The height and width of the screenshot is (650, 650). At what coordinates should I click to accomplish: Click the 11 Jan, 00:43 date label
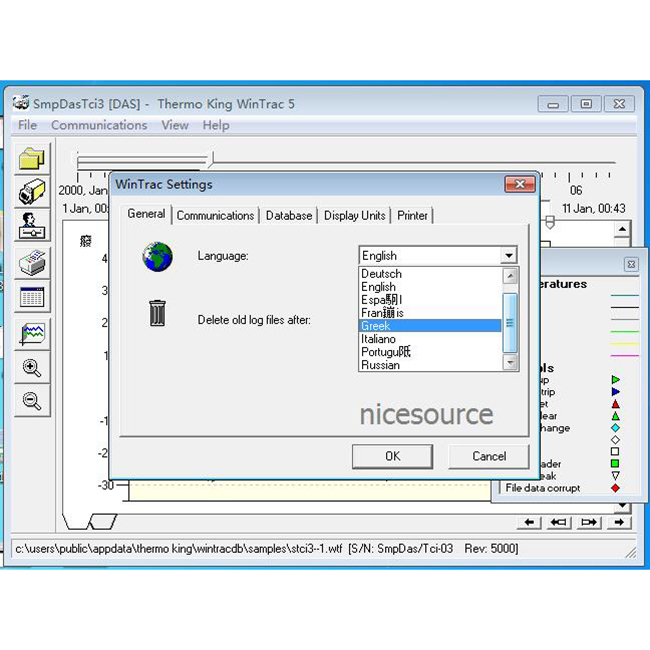(593, 208)
